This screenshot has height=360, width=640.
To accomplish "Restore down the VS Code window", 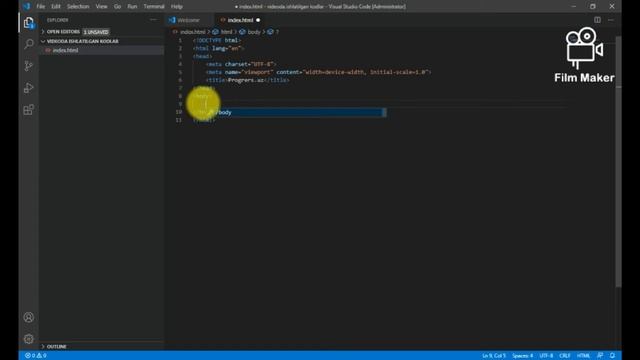I will tap(593, 7).
